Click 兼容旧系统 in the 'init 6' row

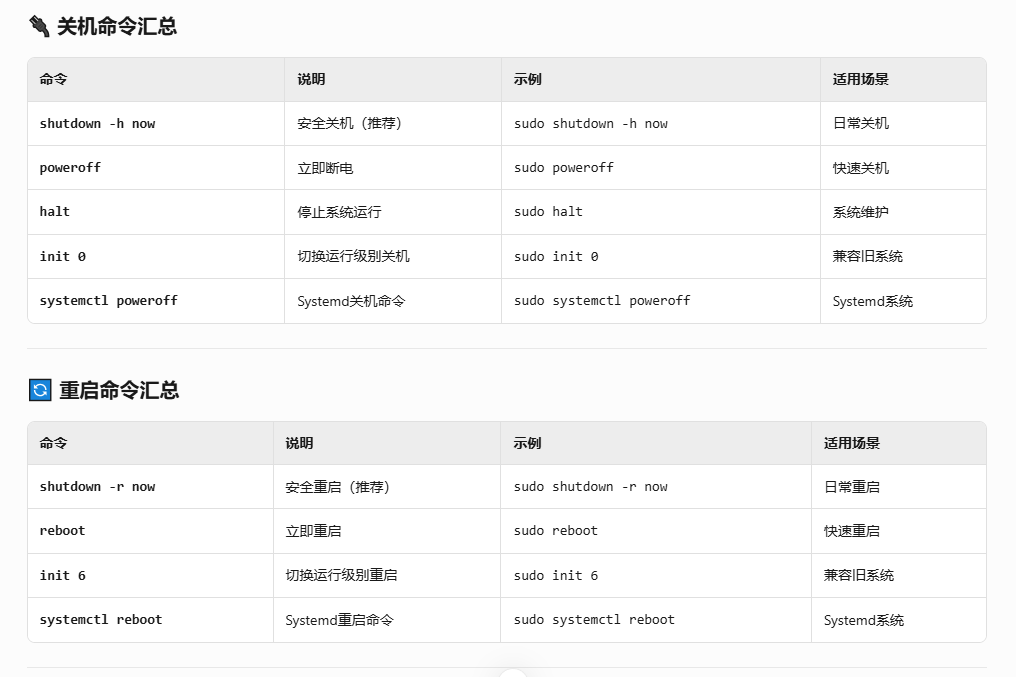coord(859,575)
